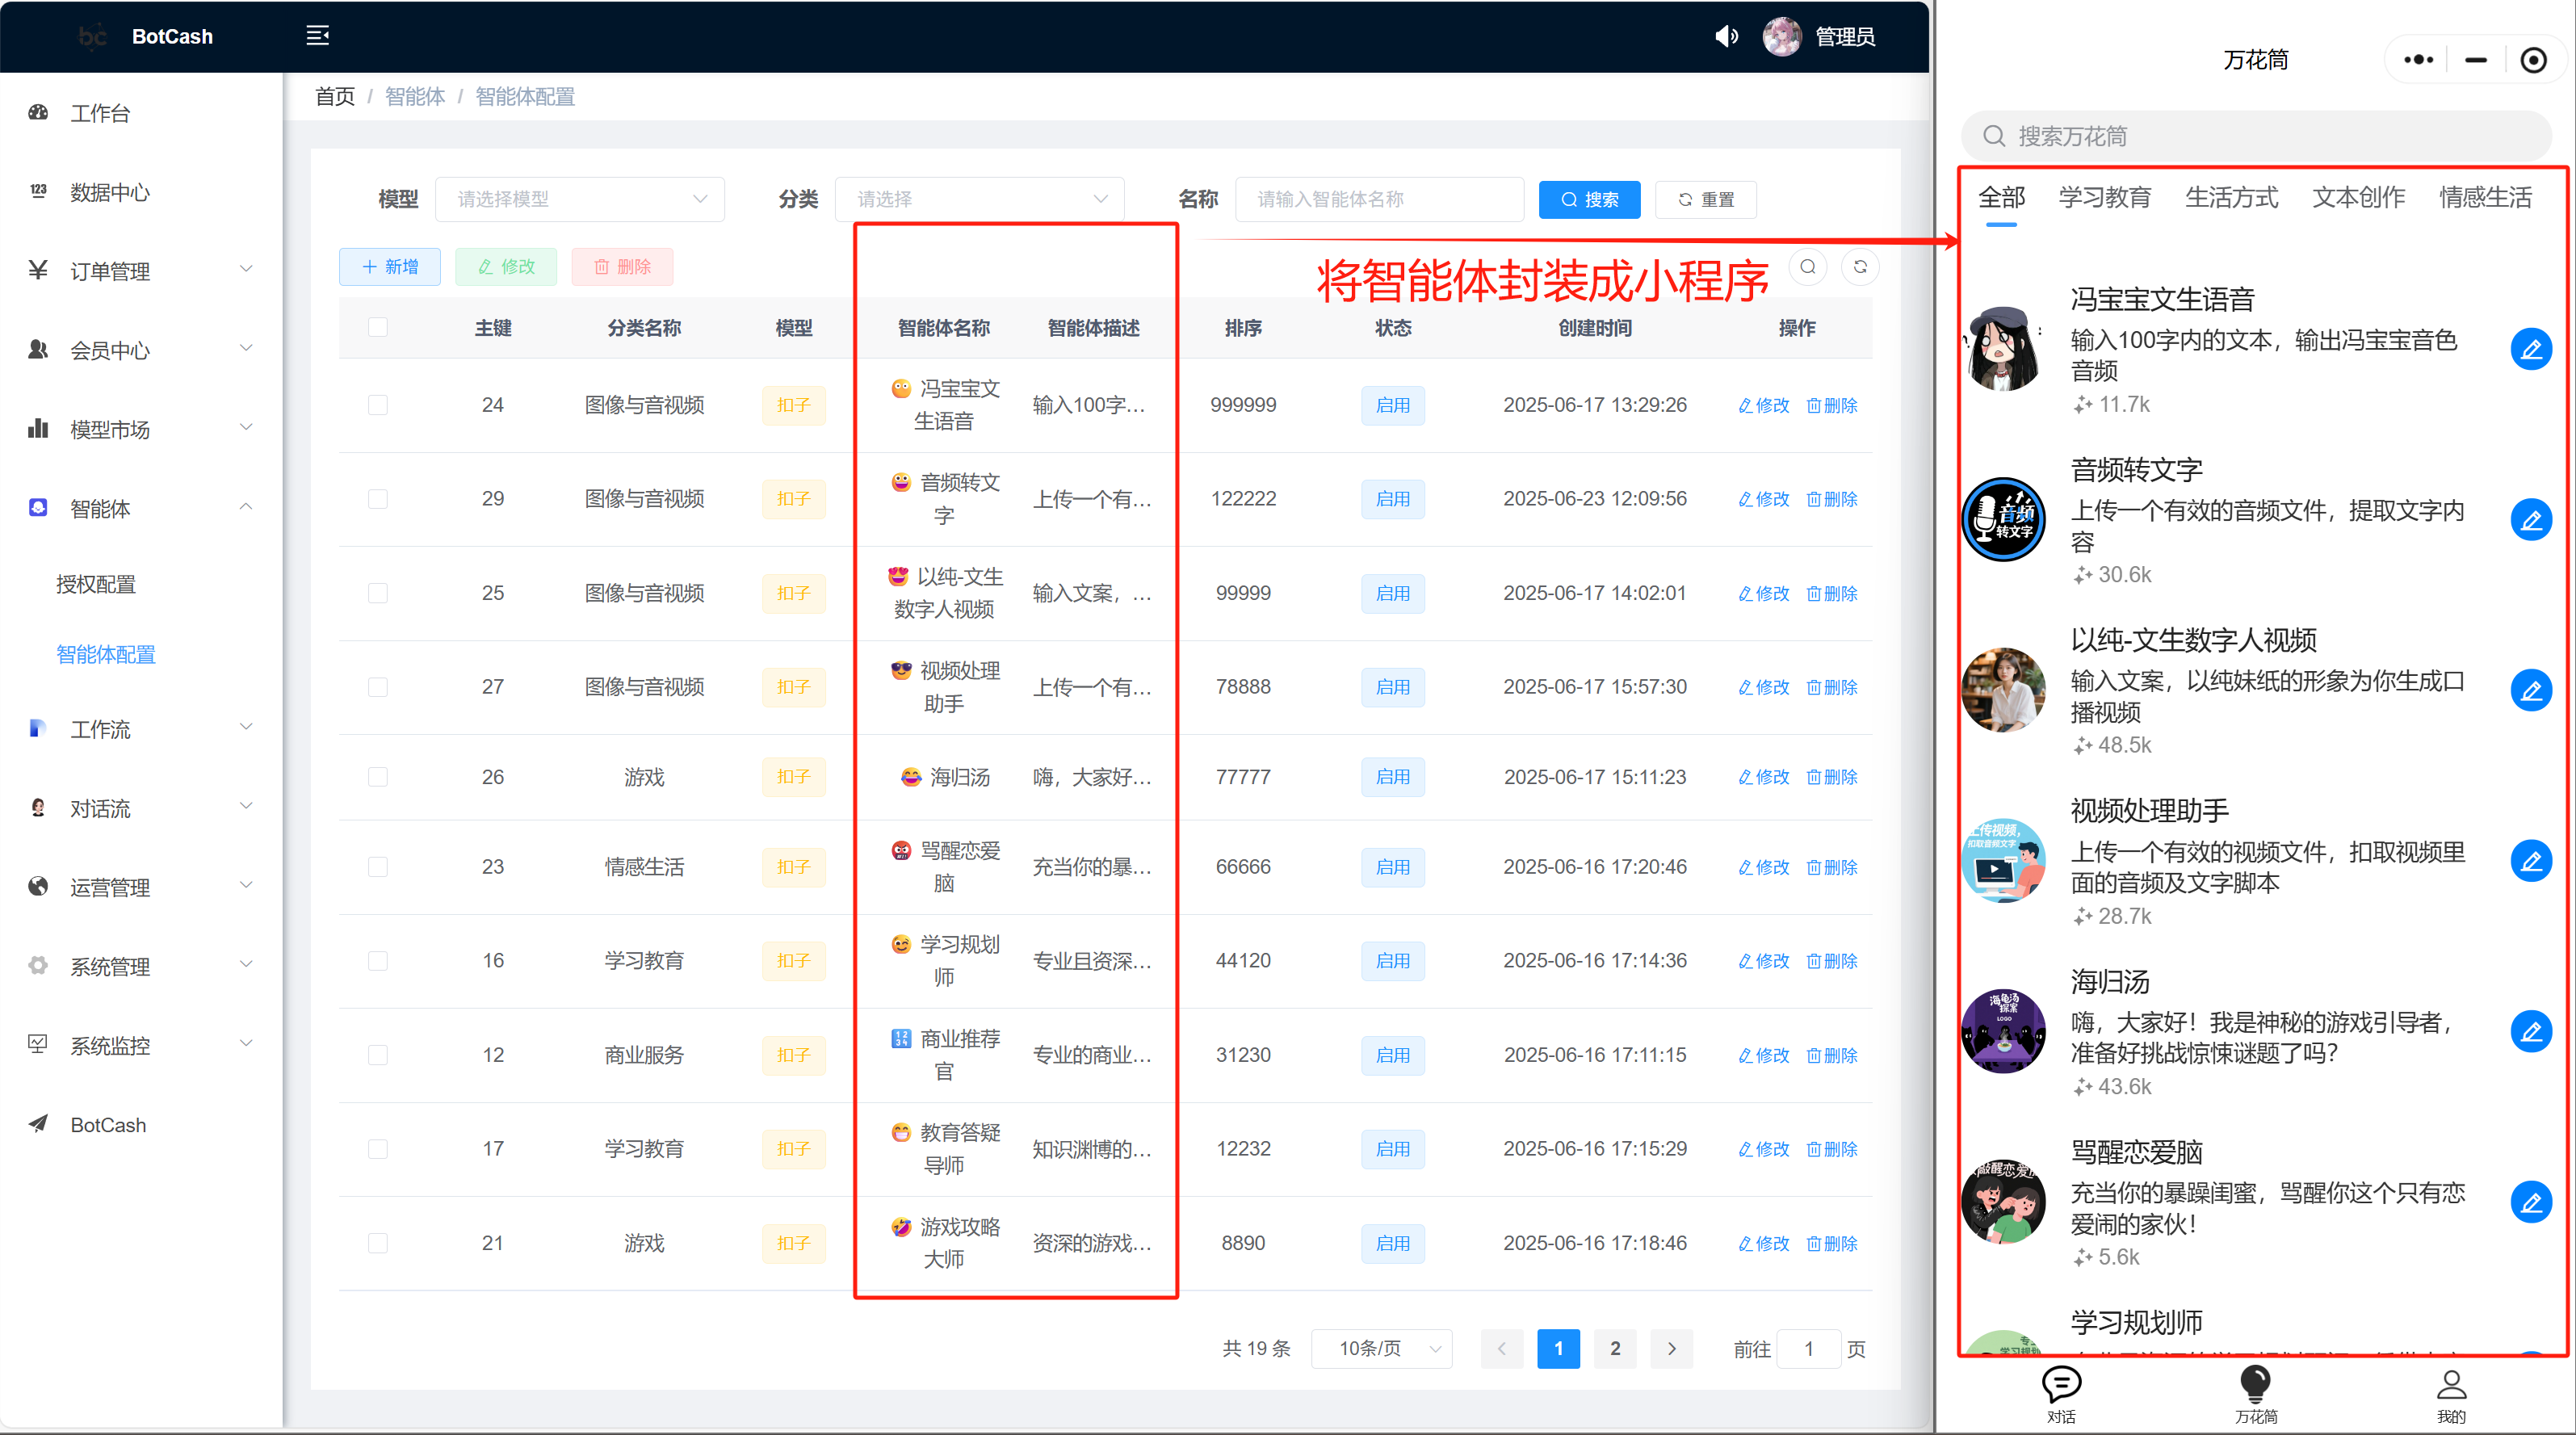Image resolution: width=2576 pixels, height=1435 pixels.
Task: Click the round refresh icon above table
Action: click(x=1860, y=267)
